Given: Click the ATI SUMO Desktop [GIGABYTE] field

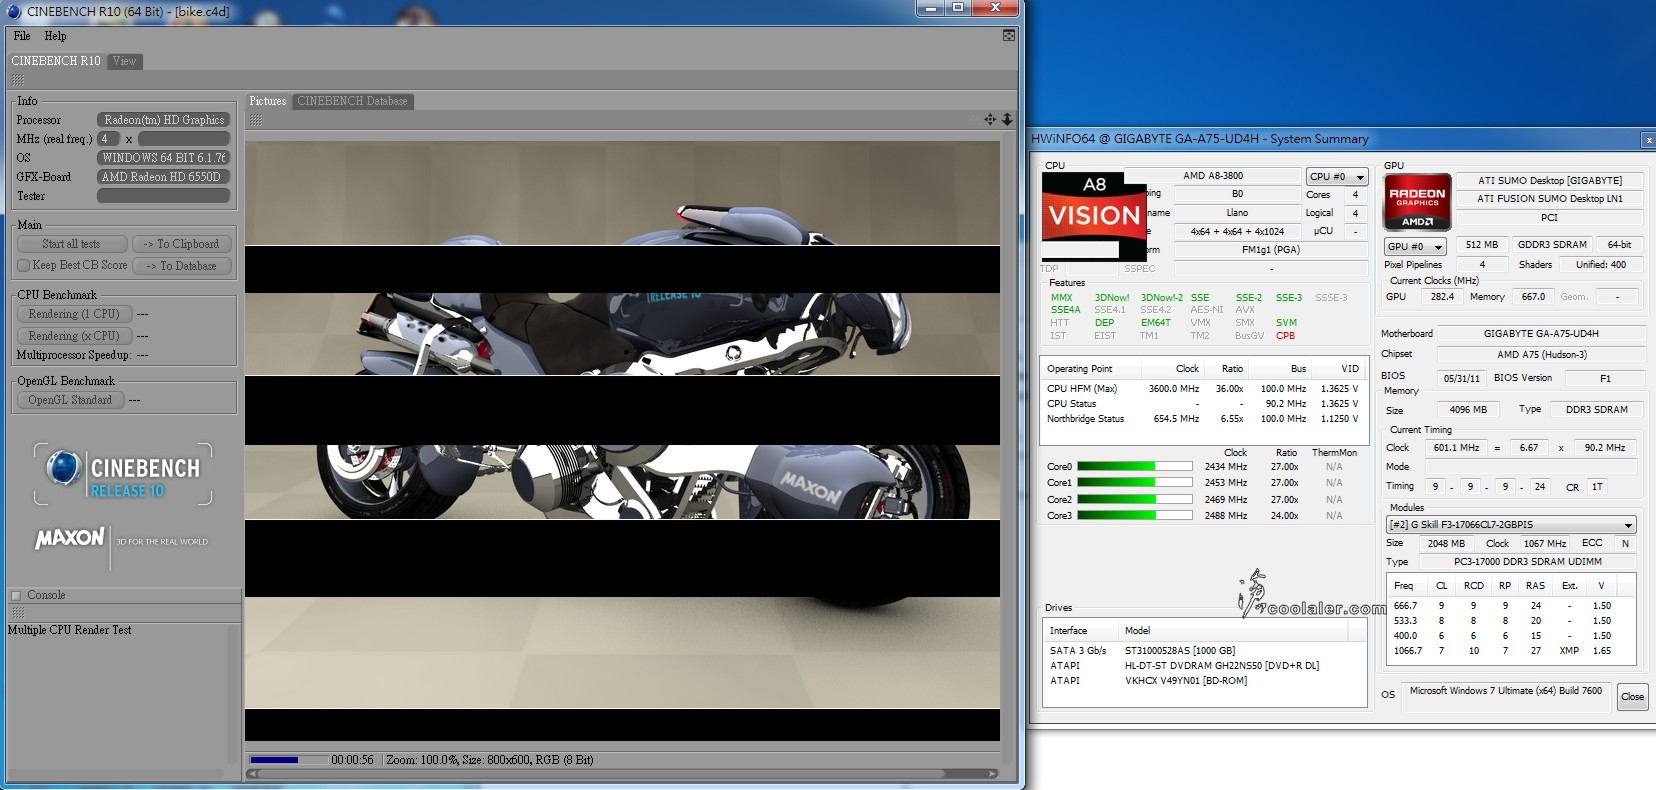Looking at the screenshot, I should pyautogui.click(x=1550, y=180).
